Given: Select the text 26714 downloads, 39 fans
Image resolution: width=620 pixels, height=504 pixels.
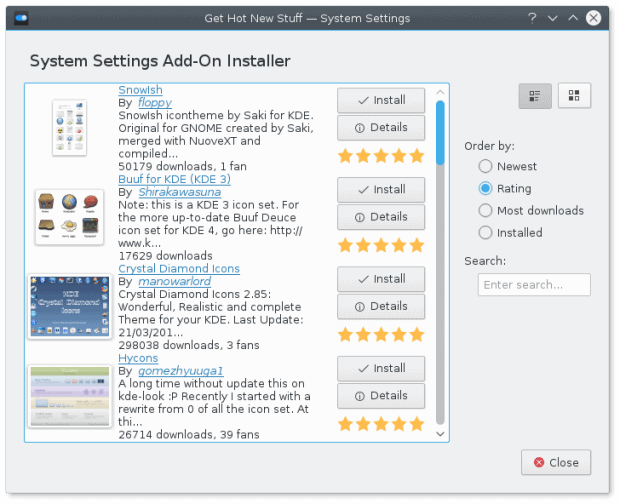Looking at the screenshot, I should pos(189,434).
